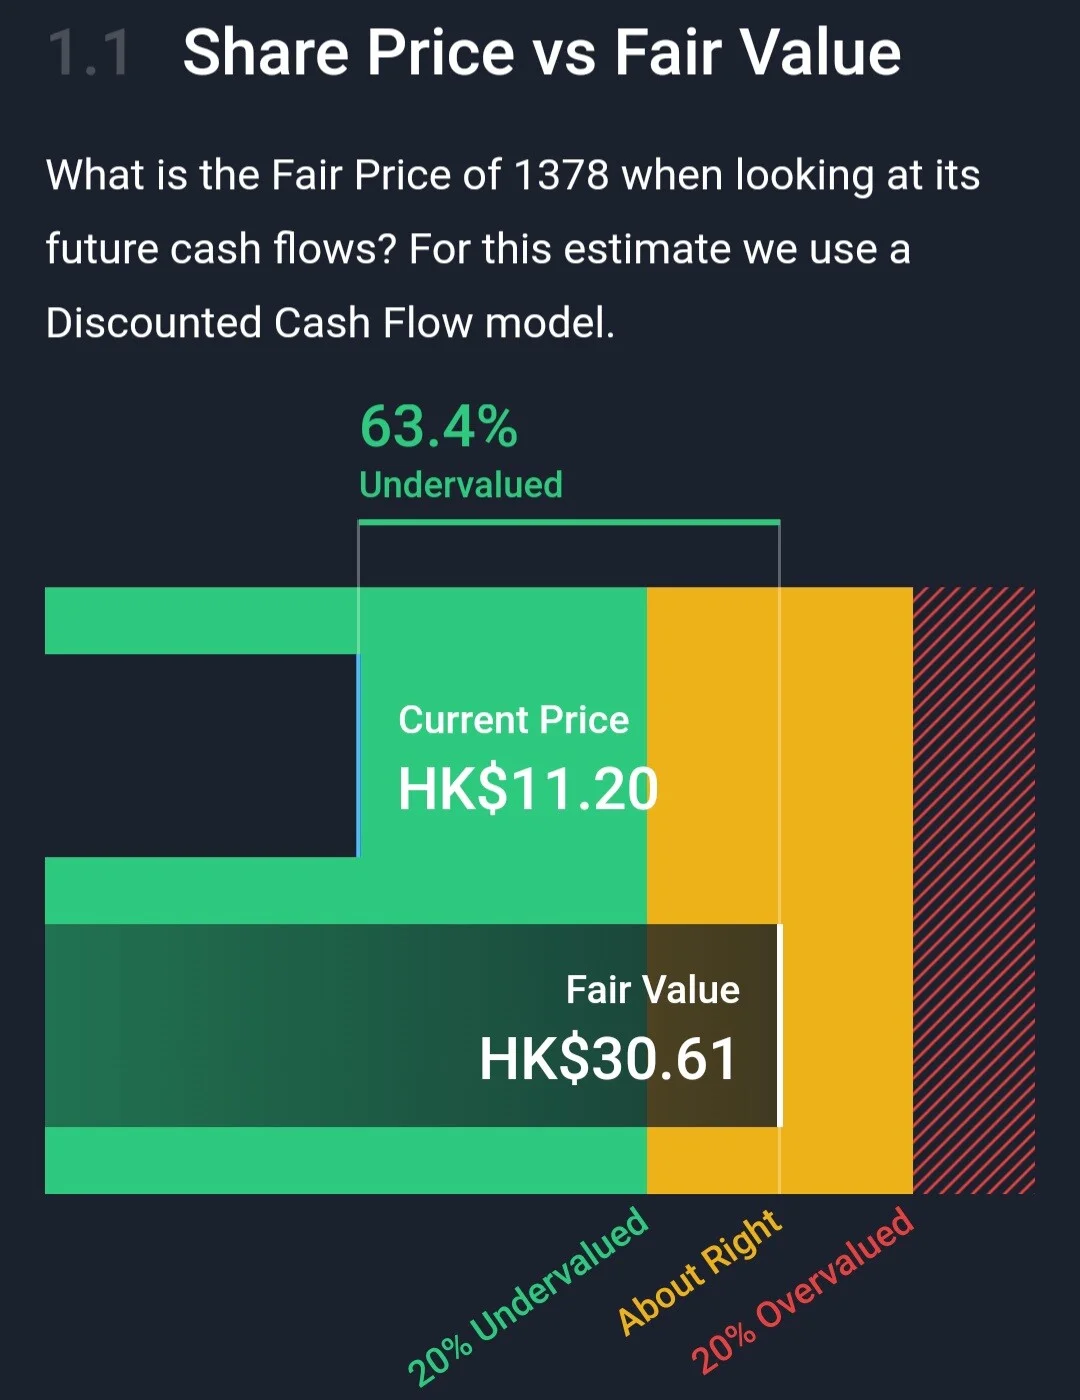Click the 20% Overvalued axis label
This screenshot has width=1080, height=1400.
(803, 1290)
